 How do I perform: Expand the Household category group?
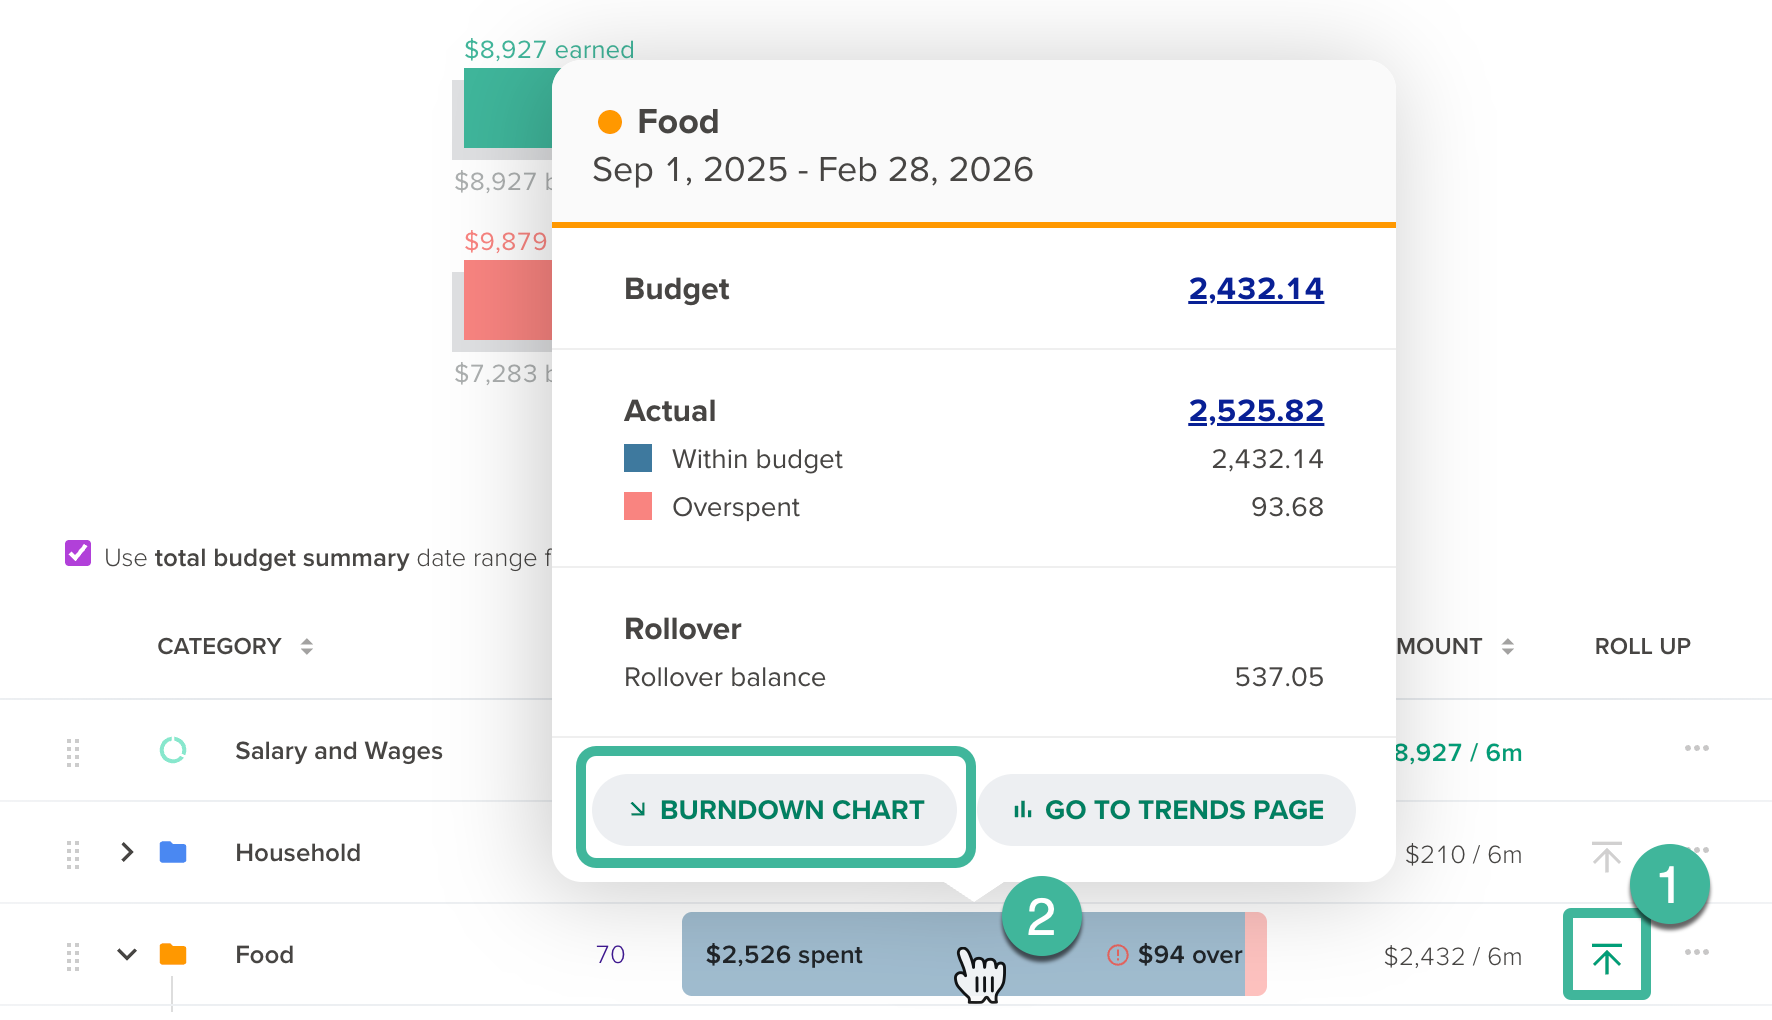pyautogui.click(x=127, y=852)
